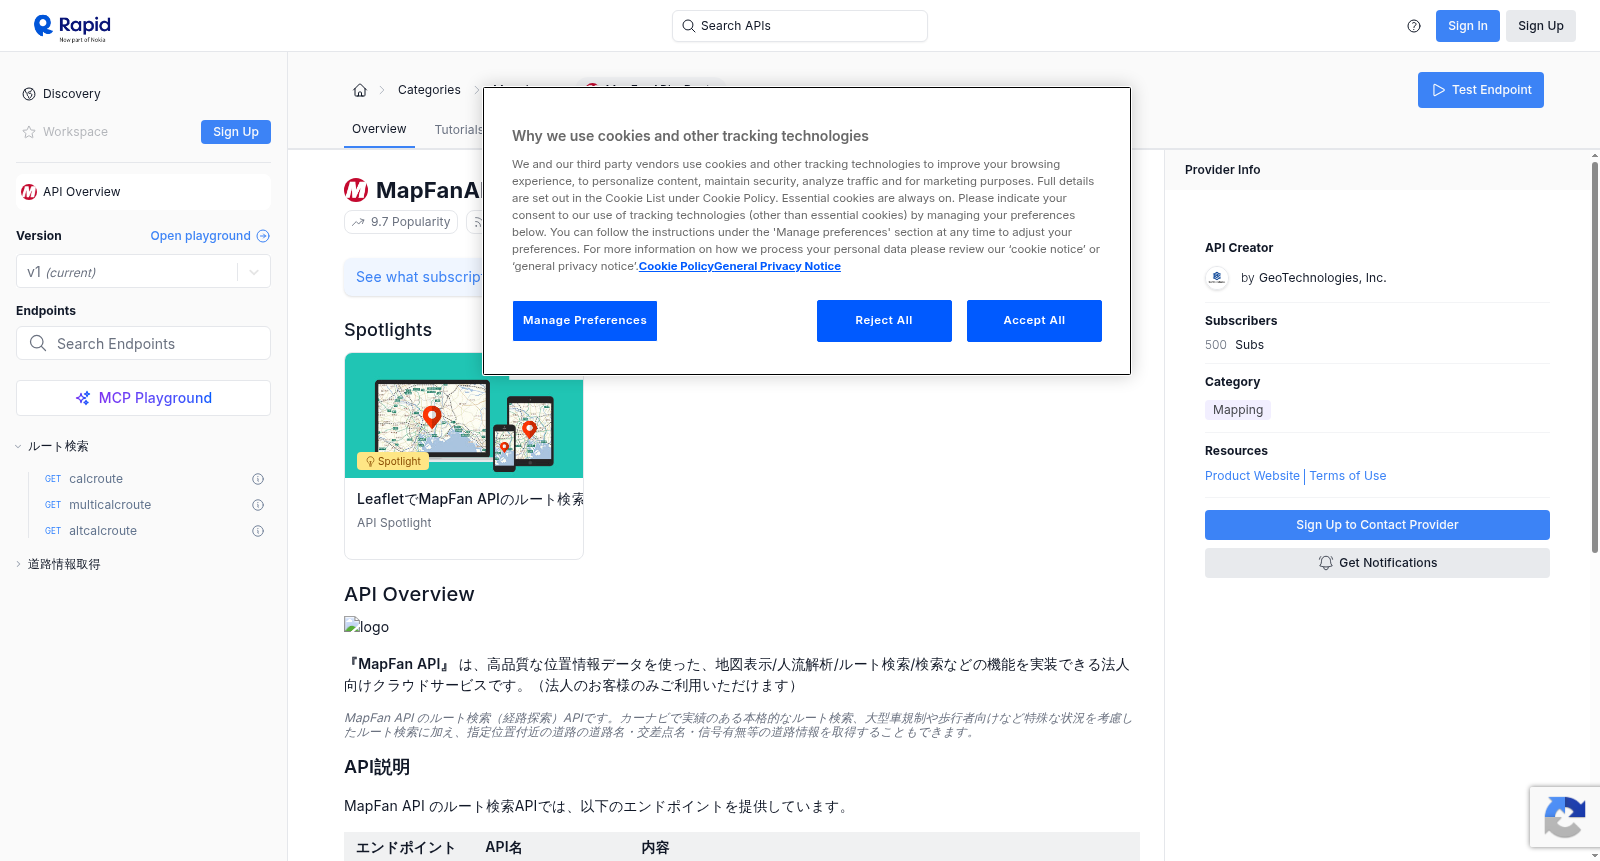Open the calcroute endpoint
This screenshot has width=1600, height=861.
point(96,479)
